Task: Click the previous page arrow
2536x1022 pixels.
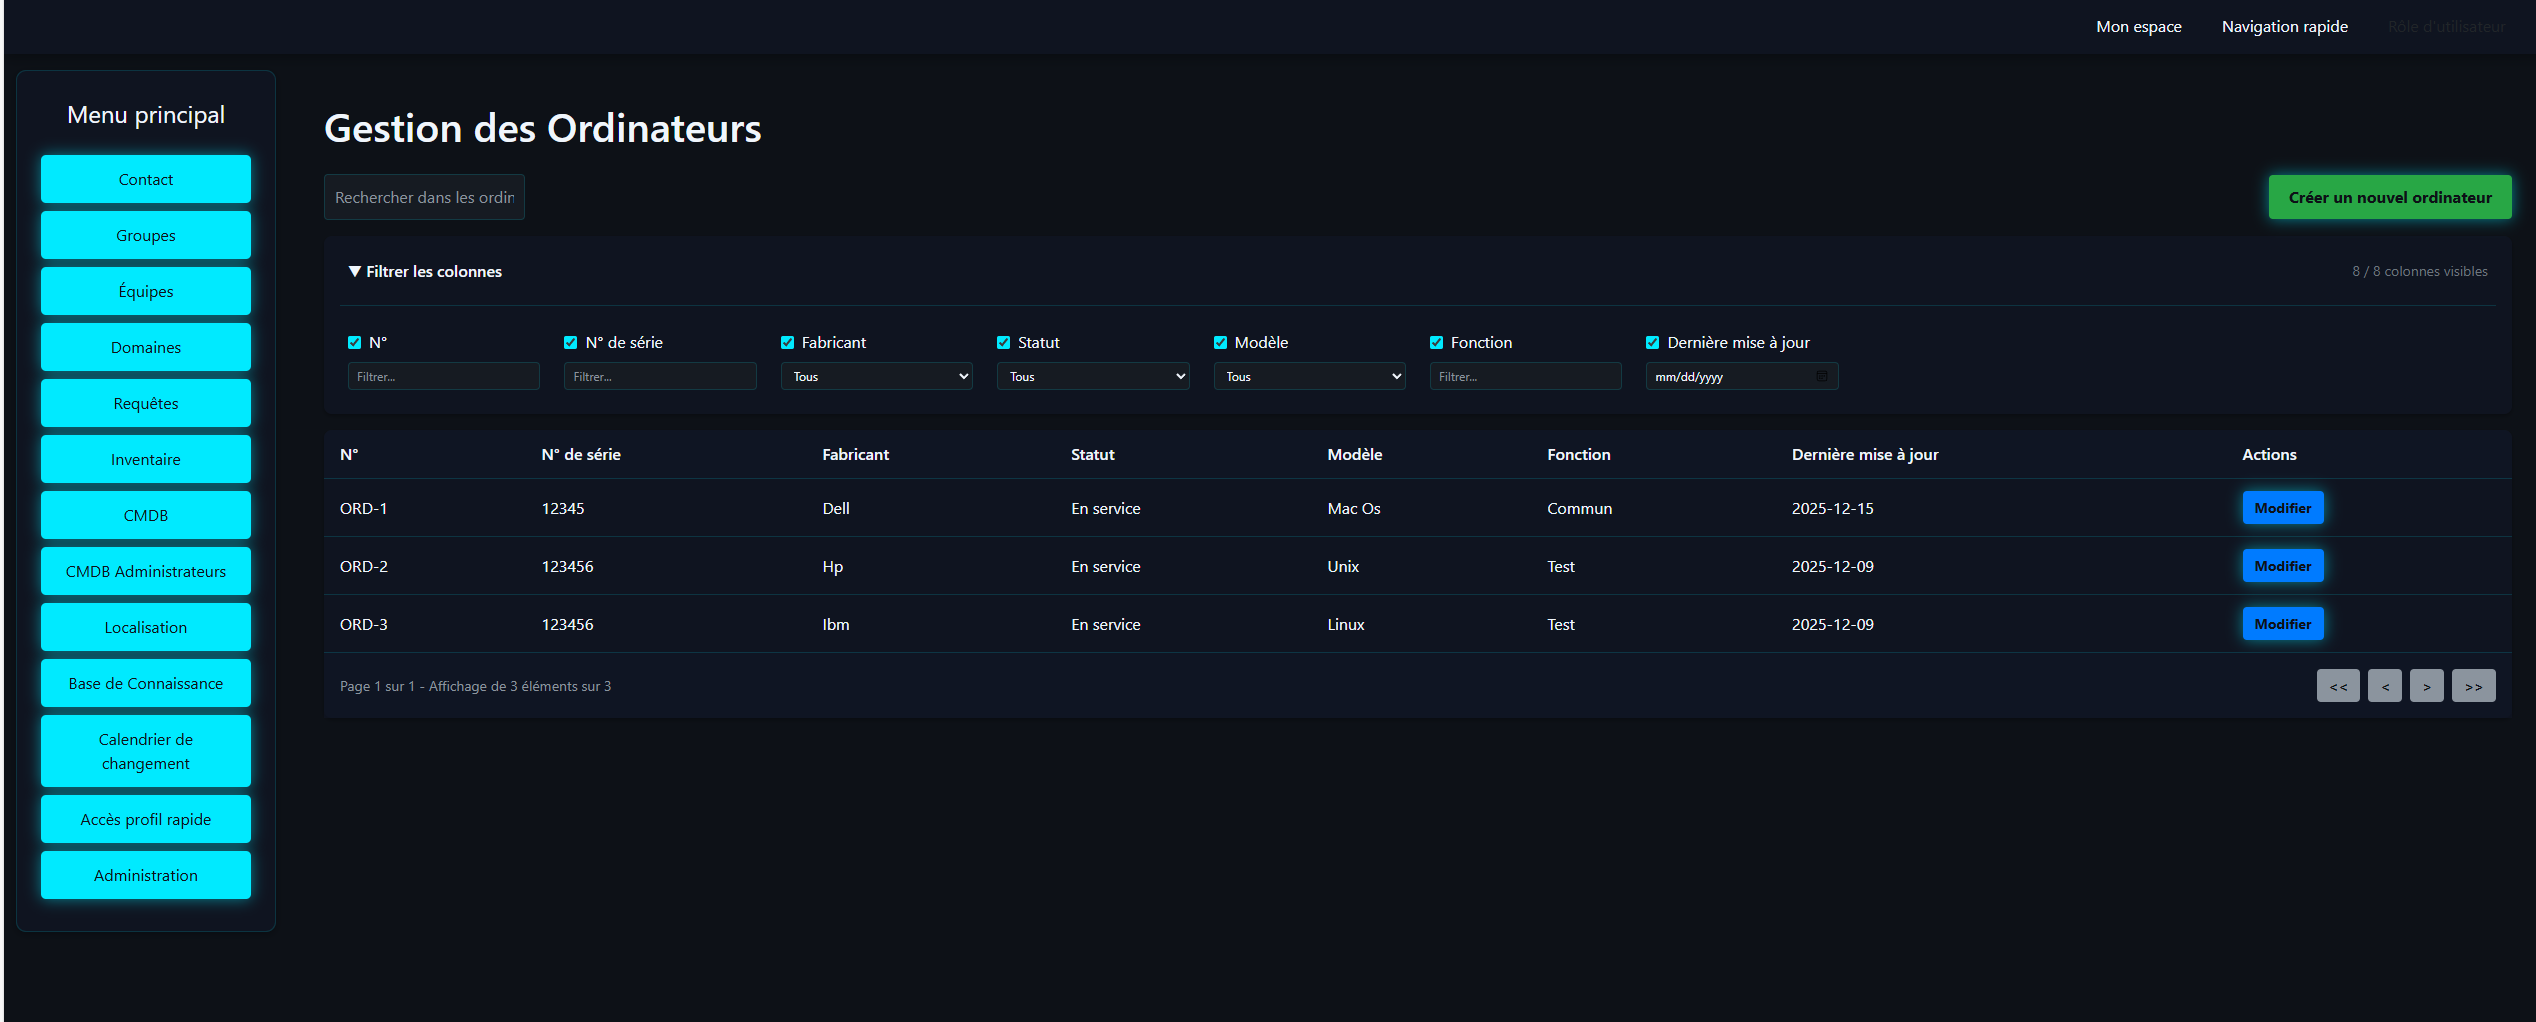Action: point(2384,685)
